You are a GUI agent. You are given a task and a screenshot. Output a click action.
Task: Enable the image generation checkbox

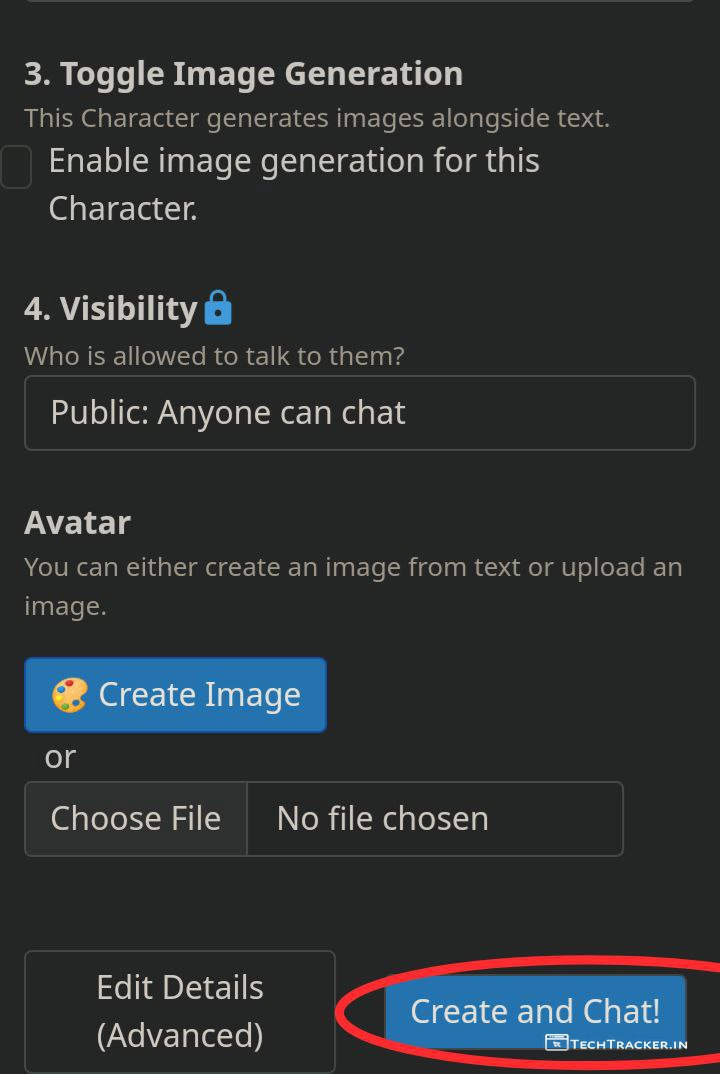tap(16, 166)
